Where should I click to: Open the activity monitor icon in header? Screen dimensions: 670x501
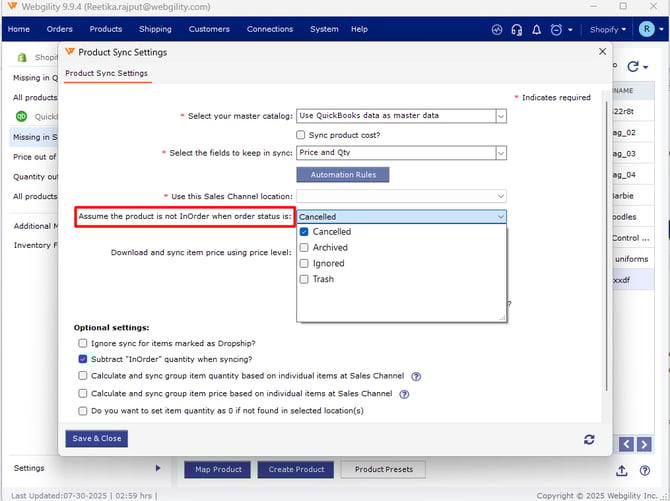497,29
